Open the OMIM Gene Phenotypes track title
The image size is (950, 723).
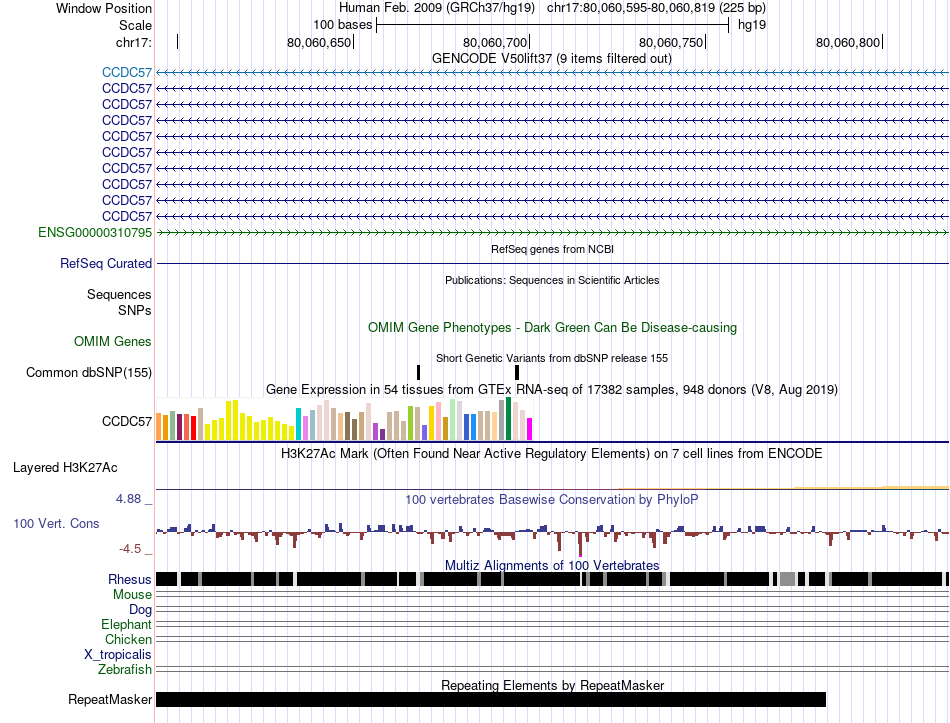552,328
